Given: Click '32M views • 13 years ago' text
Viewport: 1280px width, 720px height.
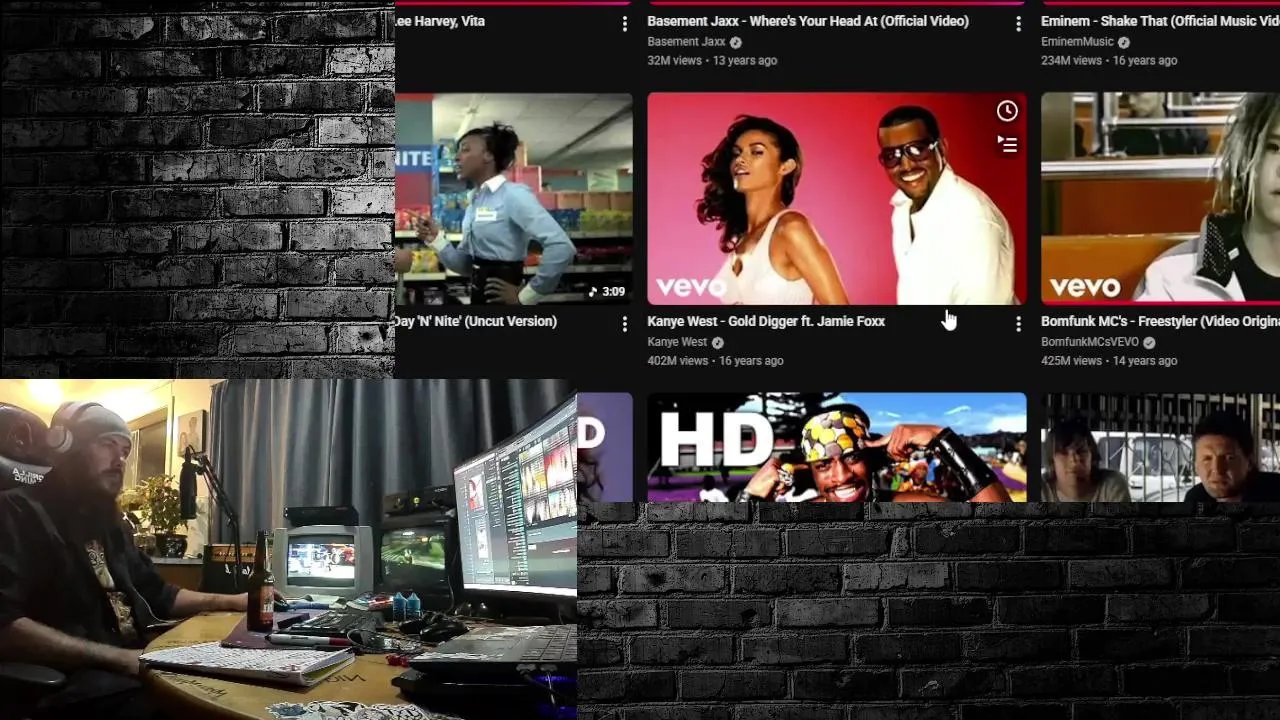Looking at the screenshot, I should click(712, 61).
